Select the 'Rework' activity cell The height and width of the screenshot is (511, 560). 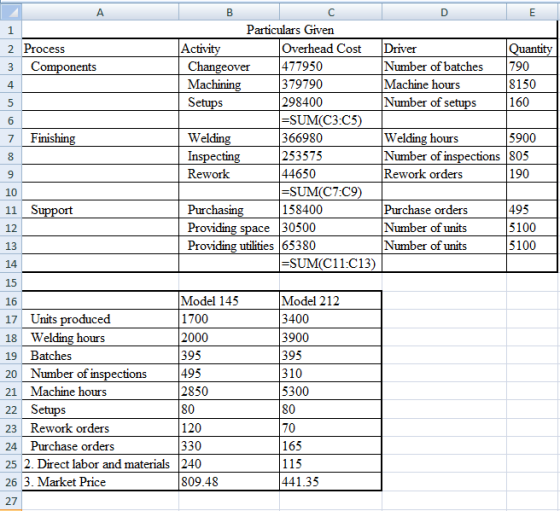[229, 174]
